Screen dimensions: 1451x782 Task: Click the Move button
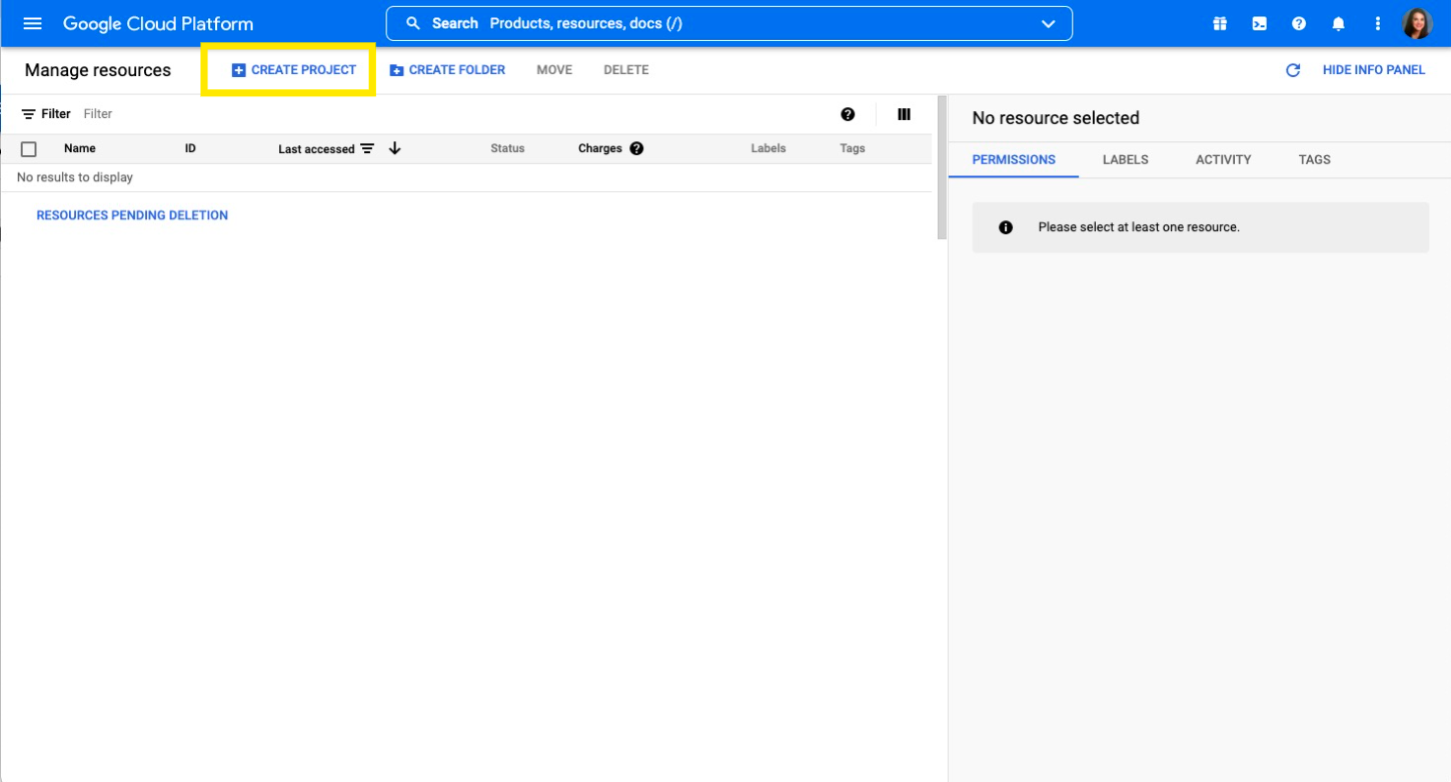click(x=554, y=70)
